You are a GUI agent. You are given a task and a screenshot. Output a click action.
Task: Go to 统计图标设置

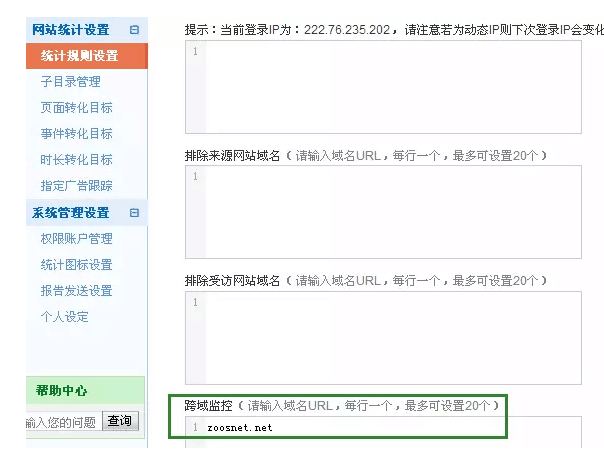pos(76,265)
